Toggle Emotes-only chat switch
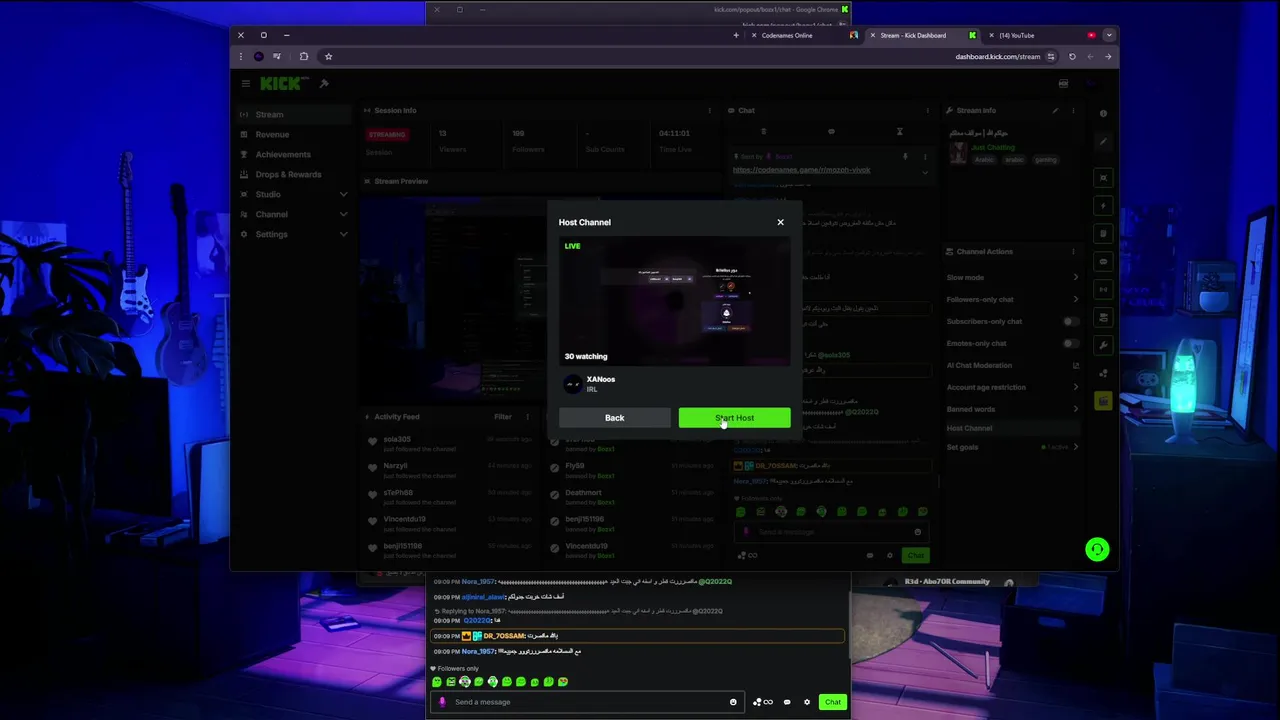Screen dimensions: 1280x720 click(1070, 343)
